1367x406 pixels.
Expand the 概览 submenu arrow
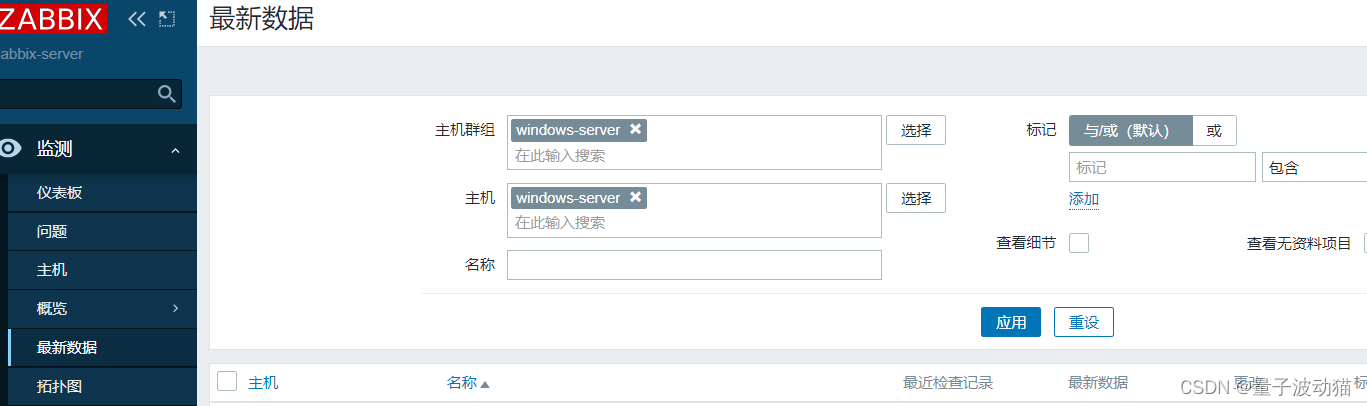175,308
